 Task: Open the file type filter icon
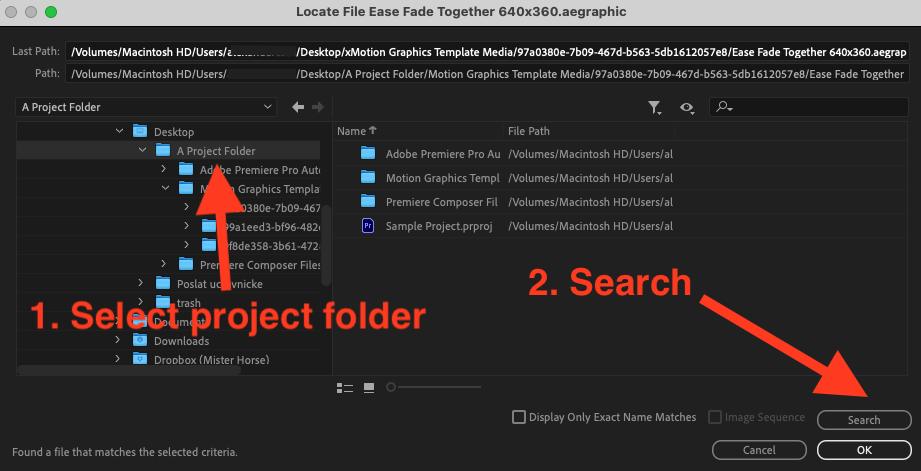click(654, 107)
